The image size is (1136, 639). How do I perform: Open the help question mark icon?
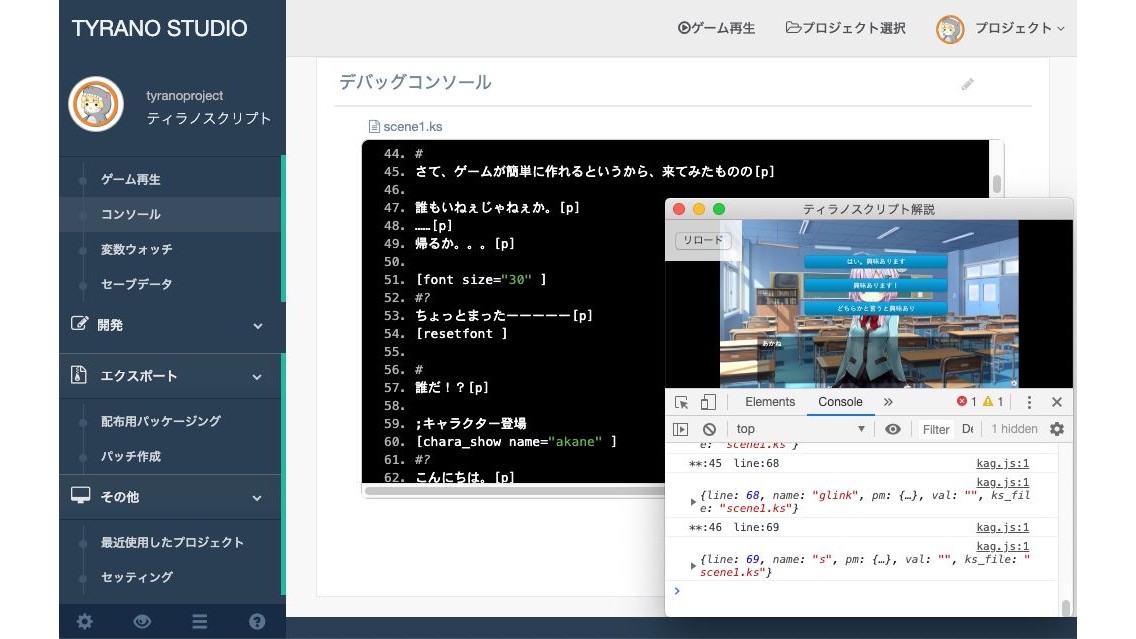coord(257,621)
